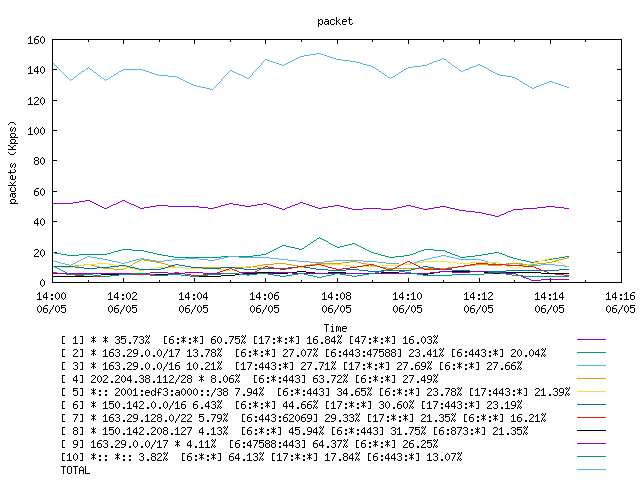Click the black line swatch for entry [8]

point(591,431)
